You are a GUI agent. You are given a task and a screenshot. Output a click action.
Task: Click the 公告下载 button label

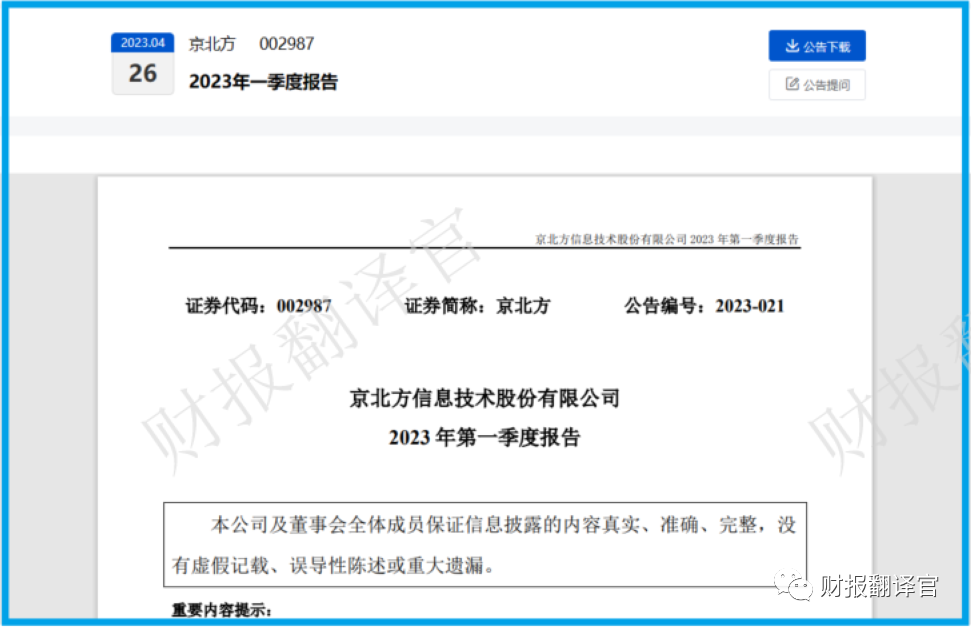pyautogui.click(x=826, y=47)
